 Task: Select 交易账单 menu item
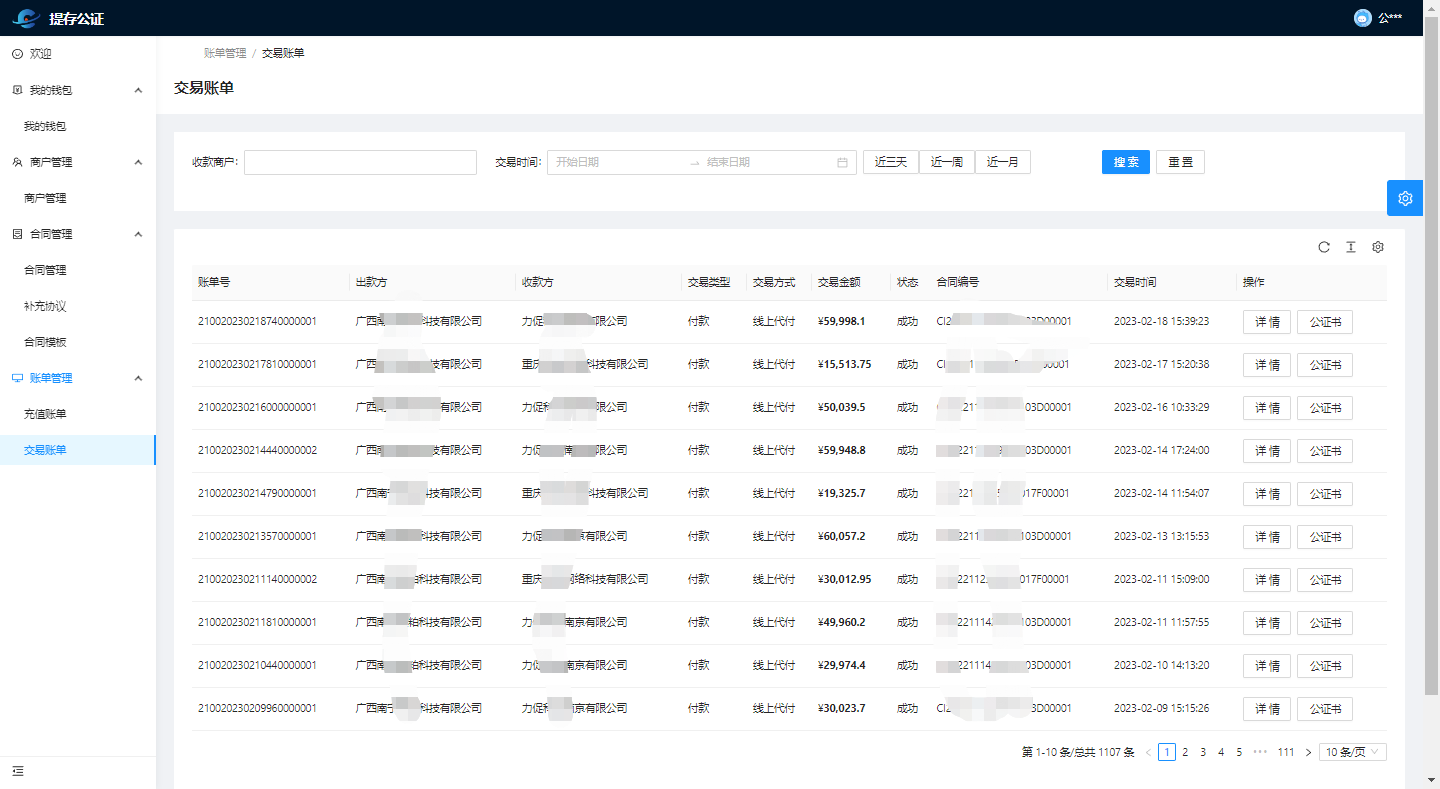coord(78,450)
